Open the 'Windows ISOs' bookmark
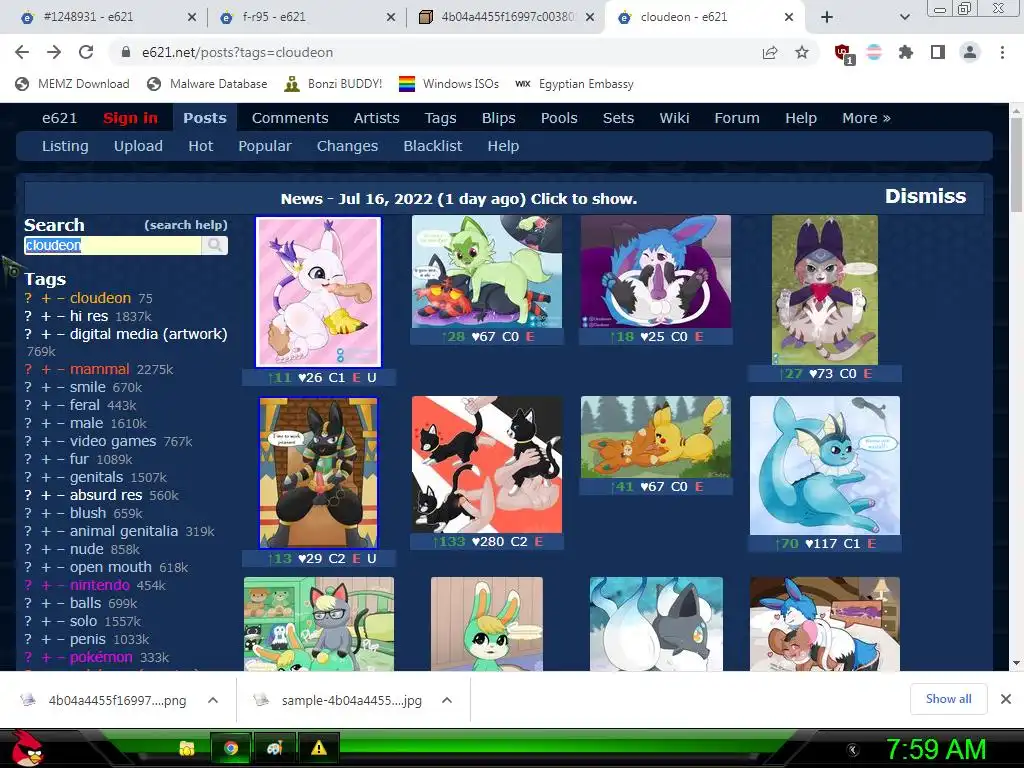Image resolution: width=1024 pixels, height=768 pixels. 449,84
